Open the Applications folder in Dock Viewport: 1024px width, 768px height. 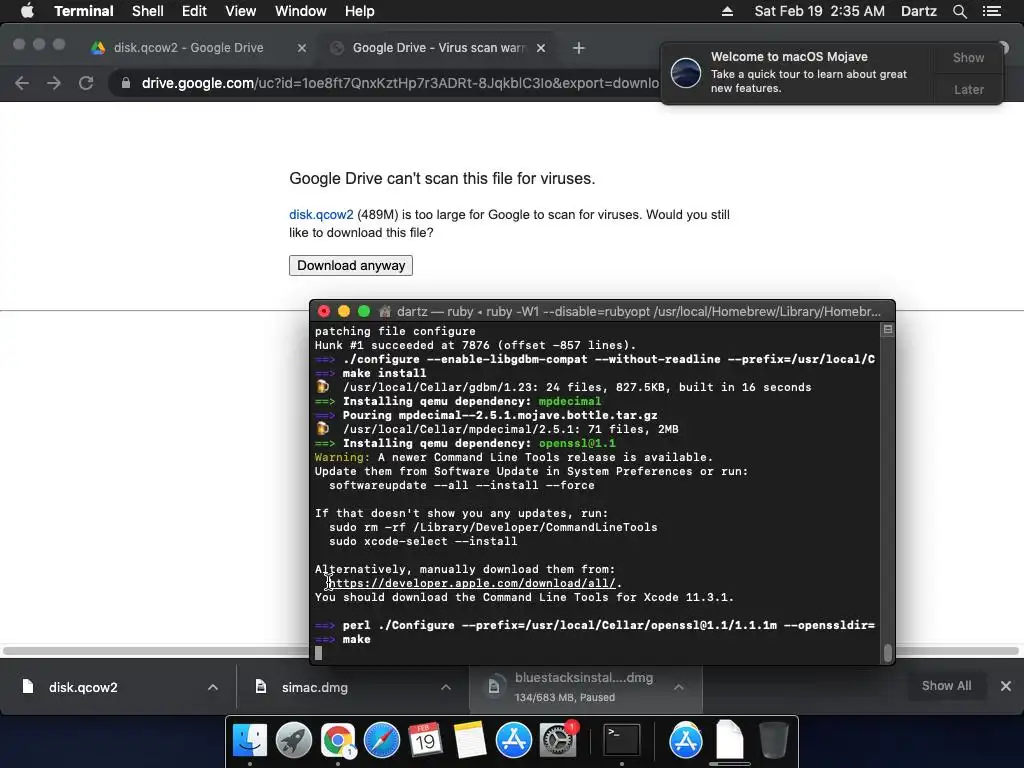(685, 741)
